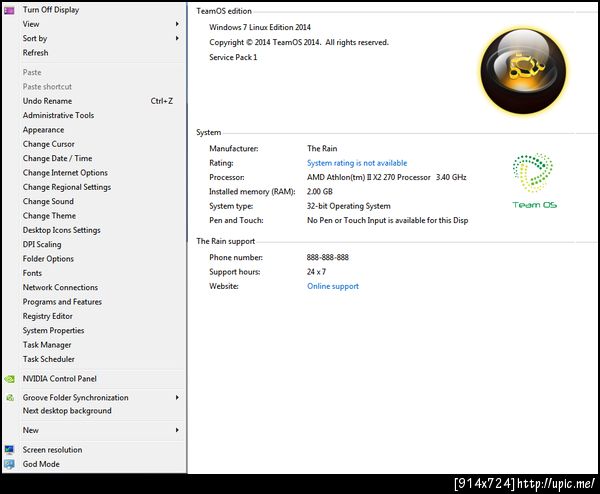Screen dimensions: 600x494
Task: Expand the View submenu arrow
Action: pyautogui.click(x=177, y=24)
